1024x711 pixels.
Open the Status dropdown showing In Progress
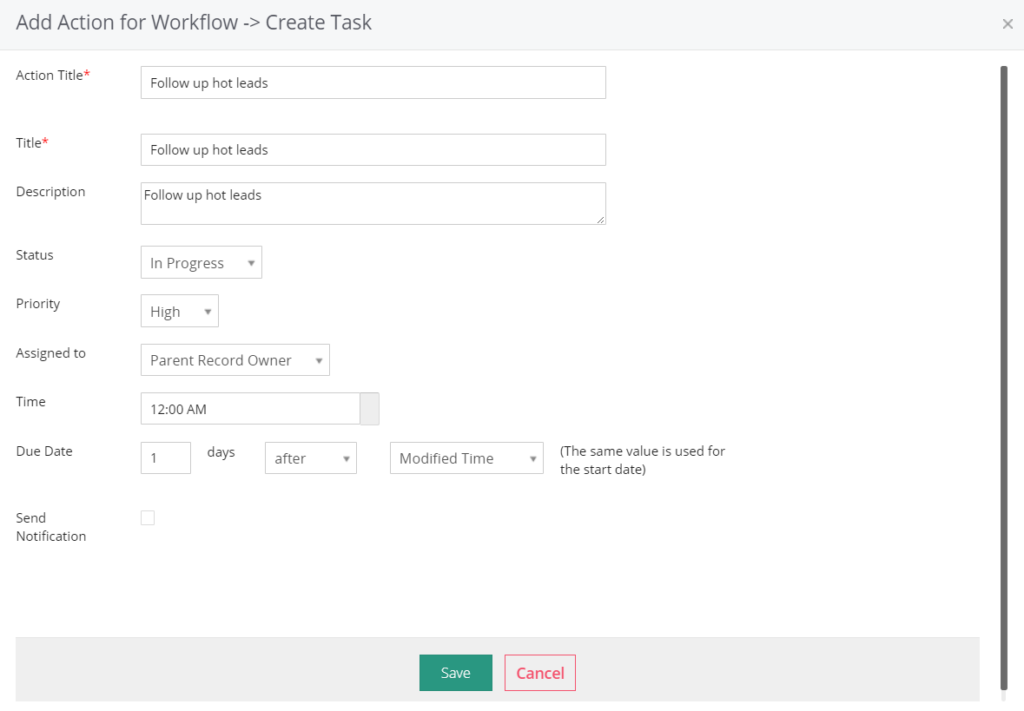pyautogui.click(x=201, y=262)
